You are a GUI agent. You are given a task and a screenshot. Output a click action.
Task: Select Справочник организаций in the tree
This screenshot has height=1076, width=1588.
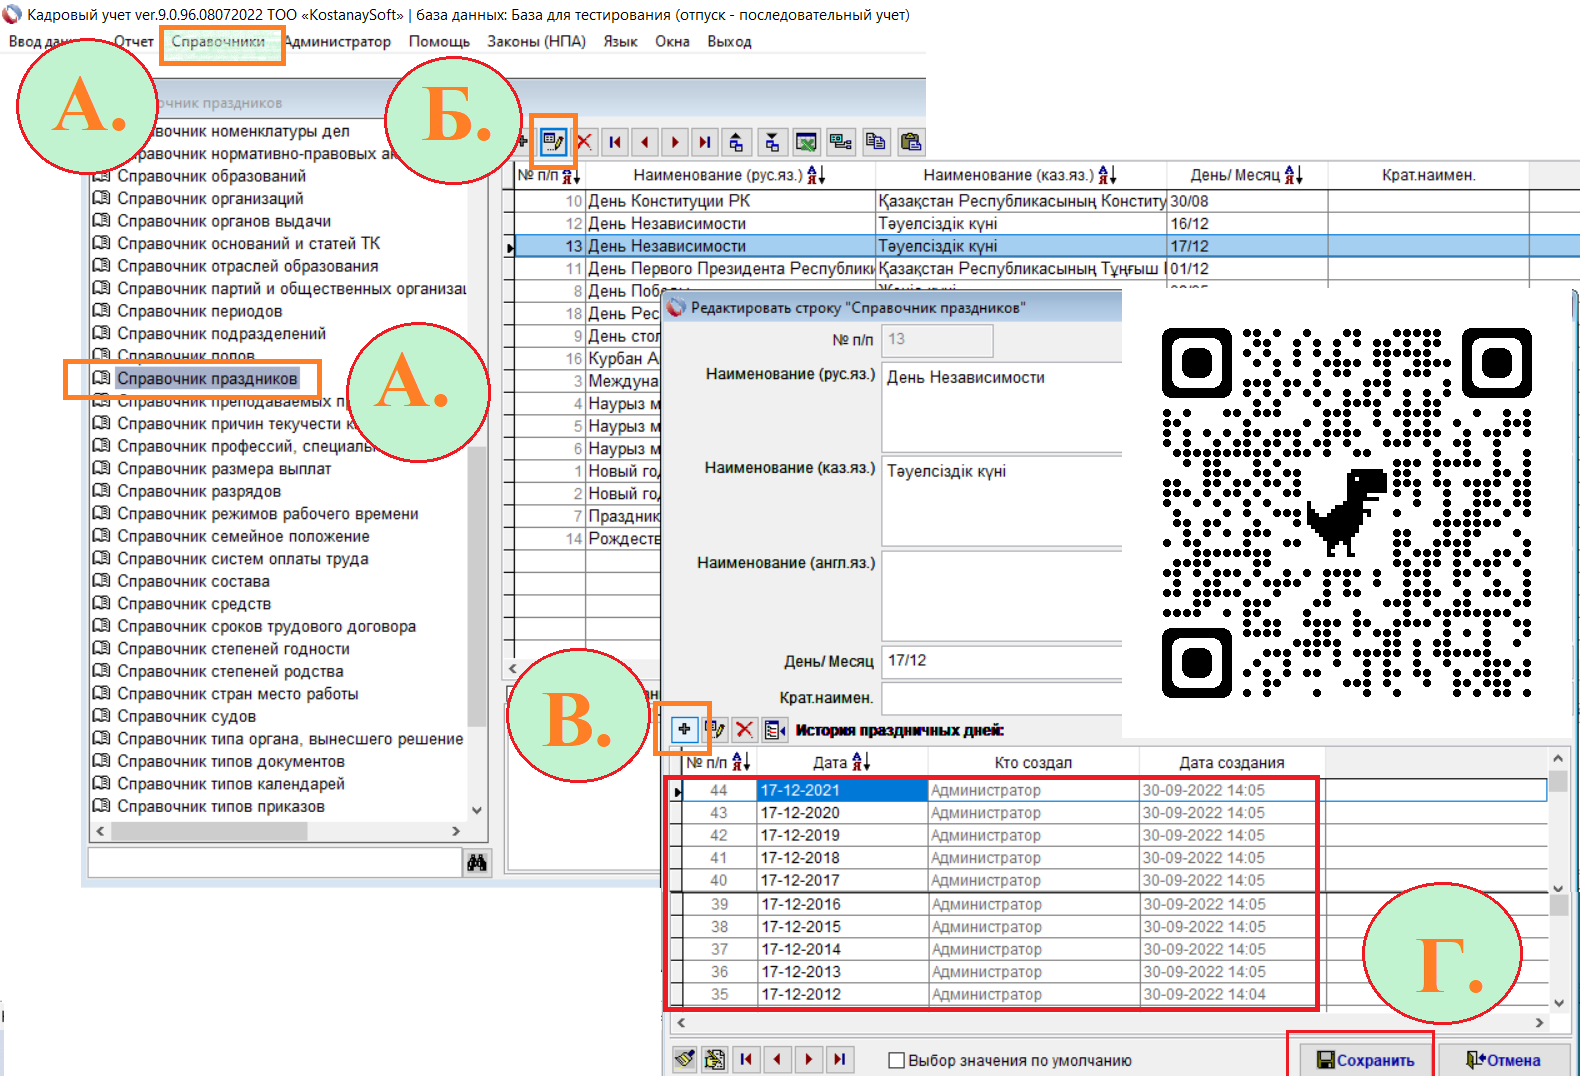[210, 198]
